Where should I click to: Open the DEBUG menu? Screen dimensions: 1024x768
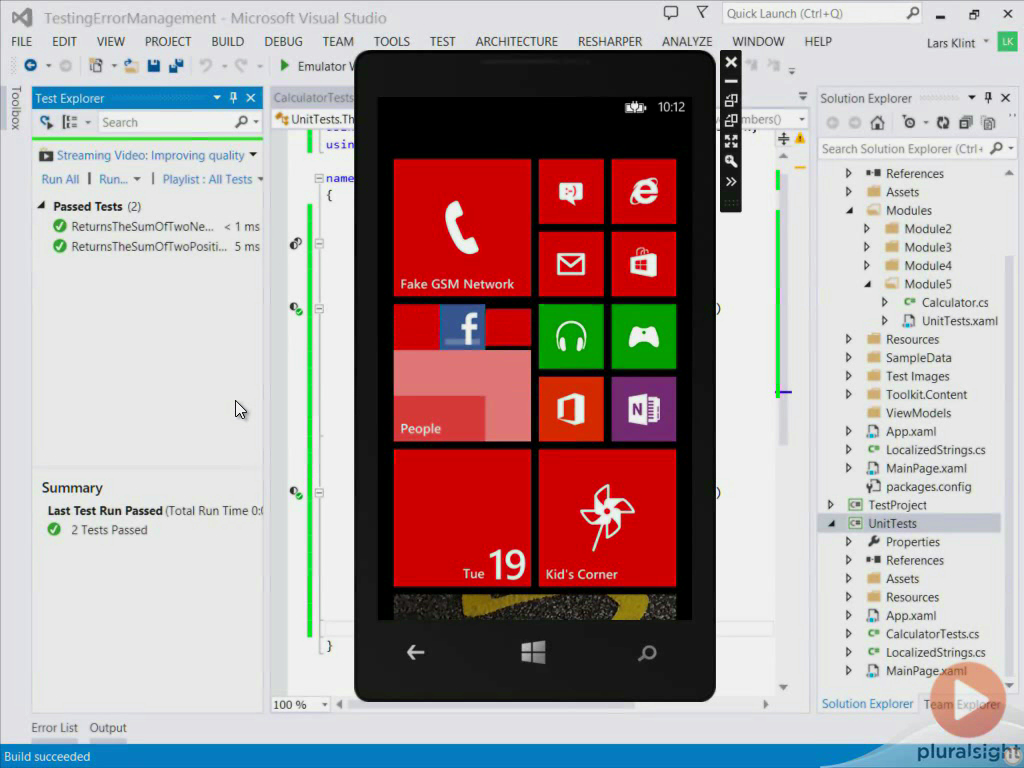[x=283, y=41]
